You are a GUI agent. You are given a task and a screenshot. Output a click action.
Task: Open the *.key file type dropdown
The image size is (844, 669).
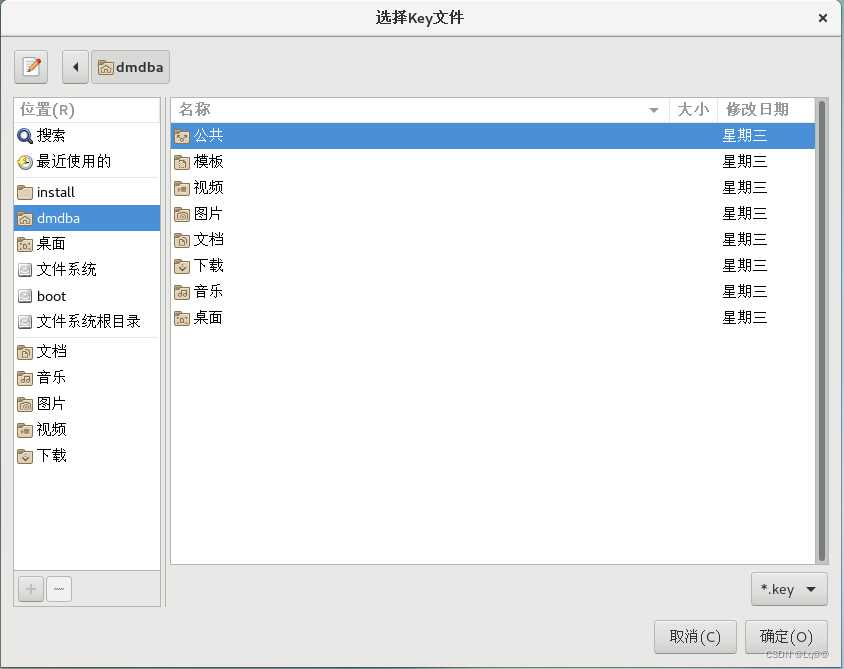tap(788, 589)
